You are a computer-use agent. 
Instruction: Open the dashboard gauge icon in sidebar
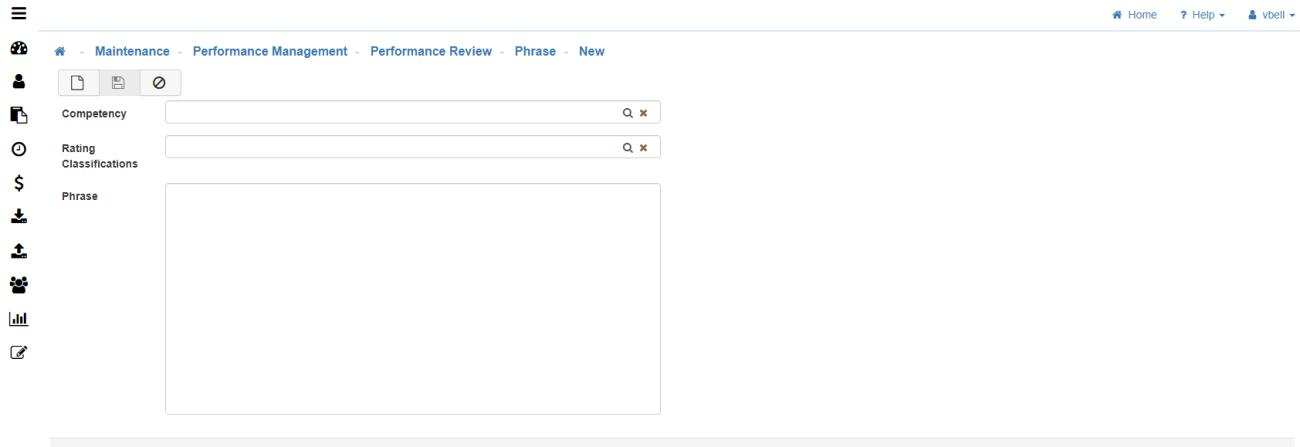[x=18, y=49]
